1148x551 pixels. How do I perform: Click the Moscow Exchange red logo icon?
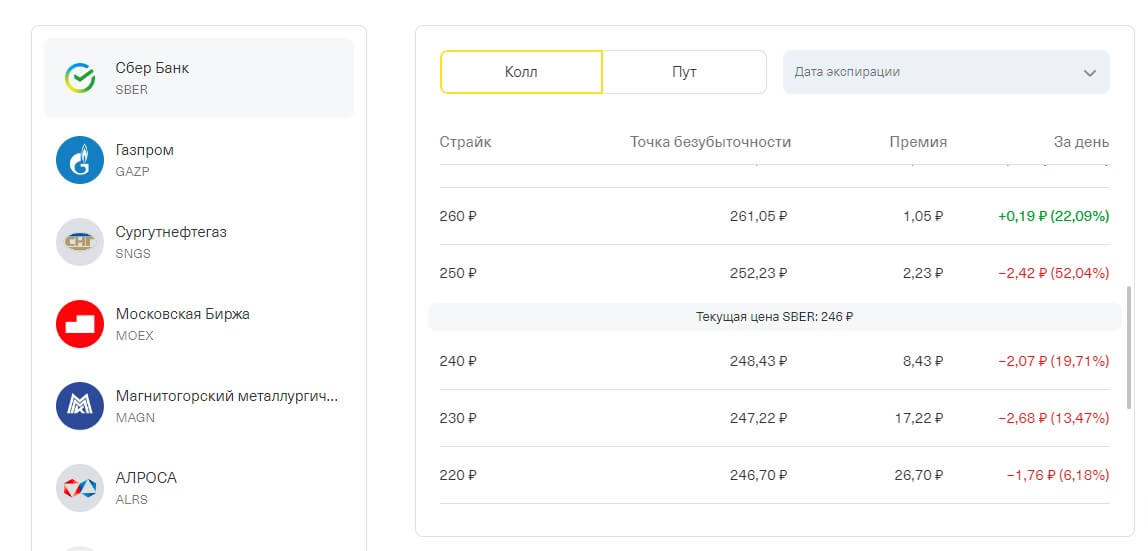[80, 324]
